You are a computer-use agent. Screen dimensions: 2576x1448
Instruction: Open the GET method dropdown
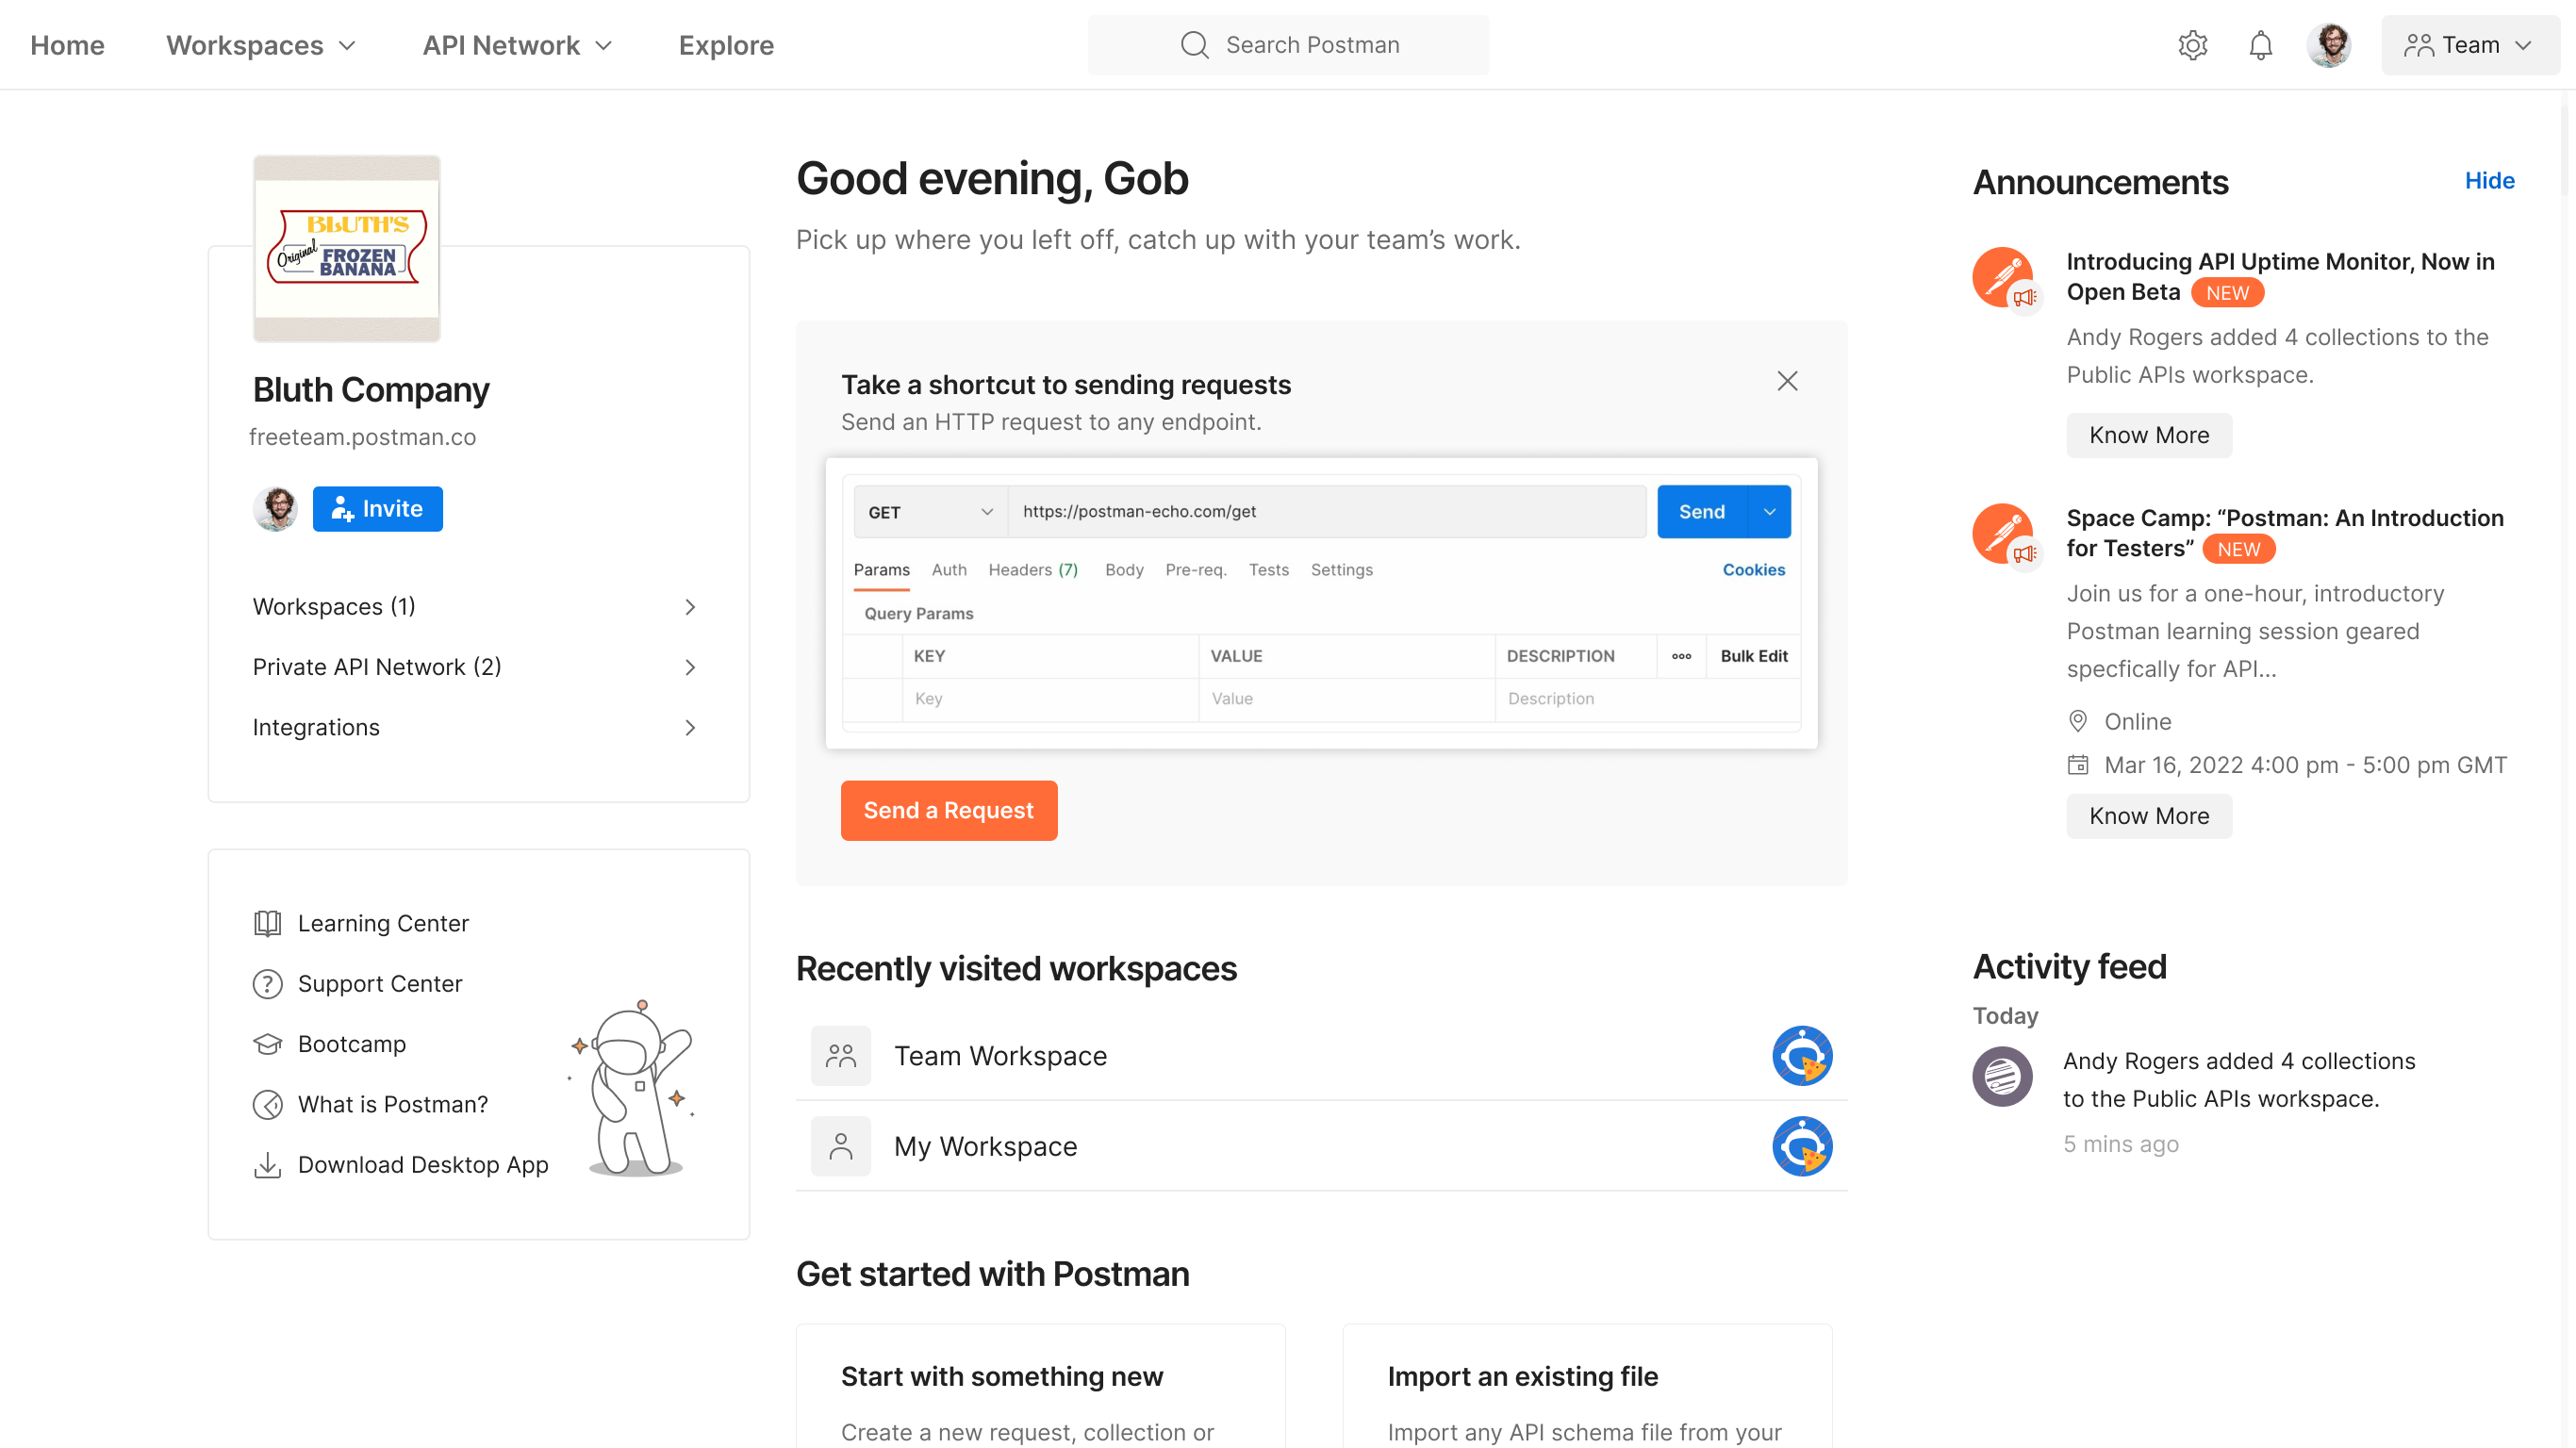(930, 512)
